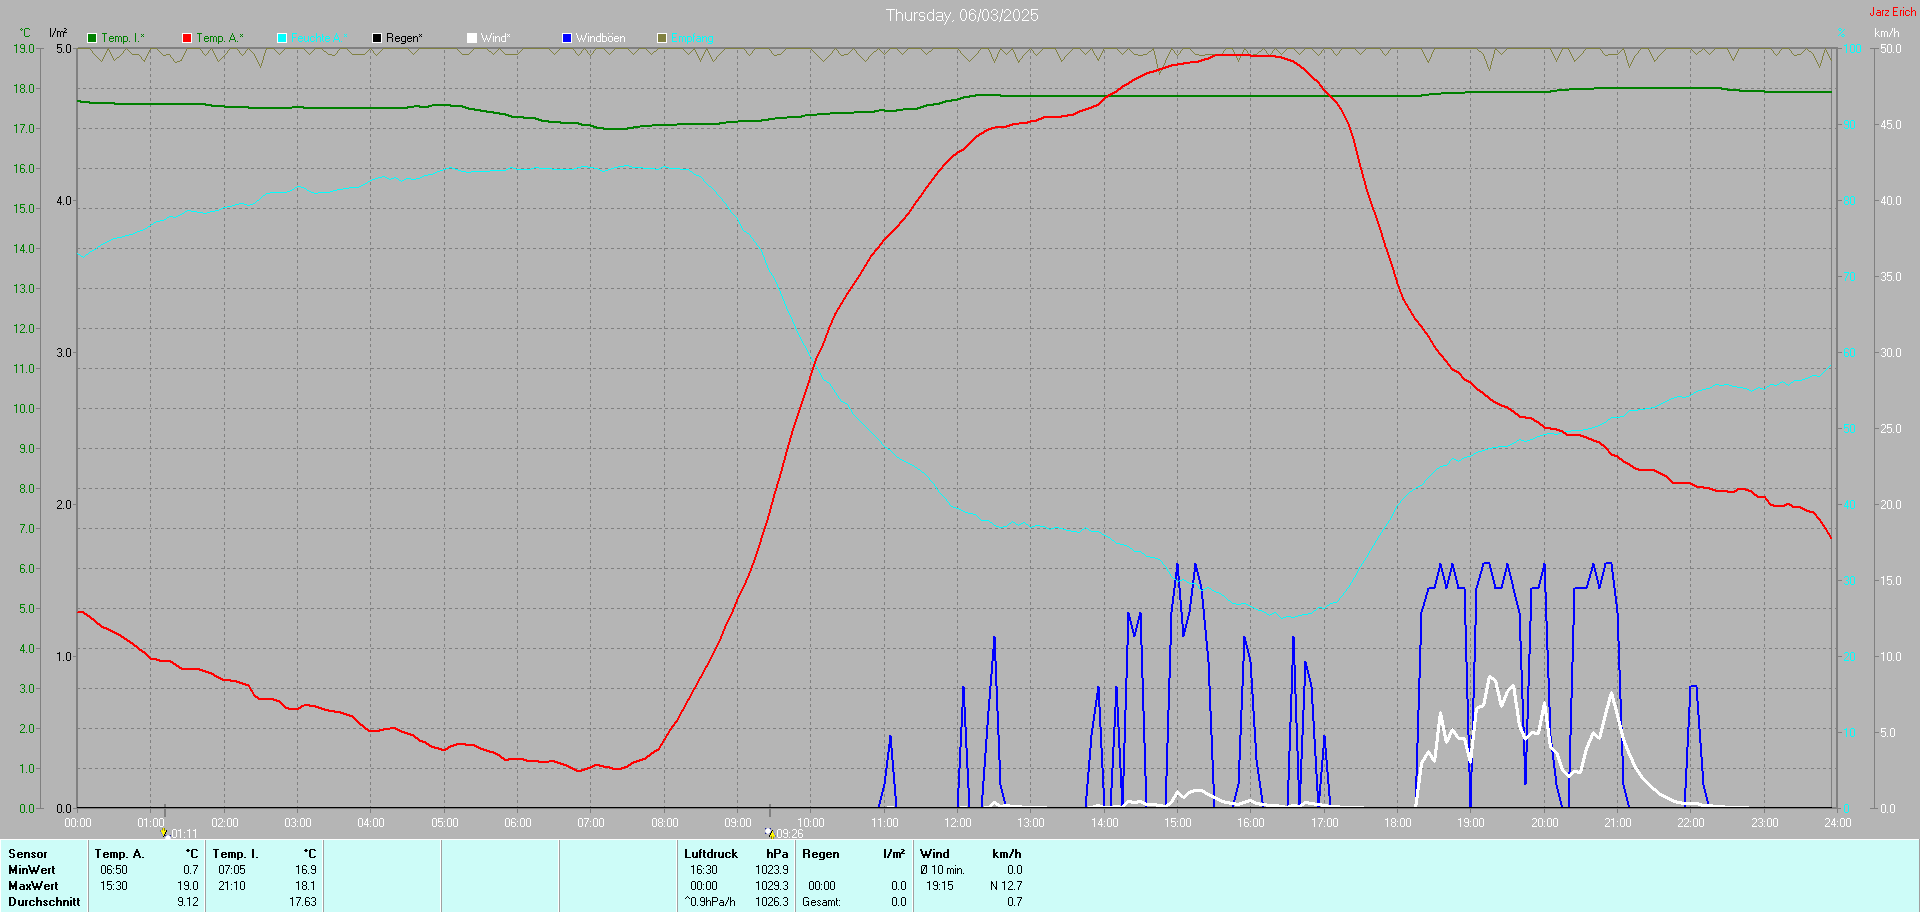Screen dimensions: 1920x912
Task: Click the Thursday, 06/03/2025 date title
Action: [x=962, y=15]
